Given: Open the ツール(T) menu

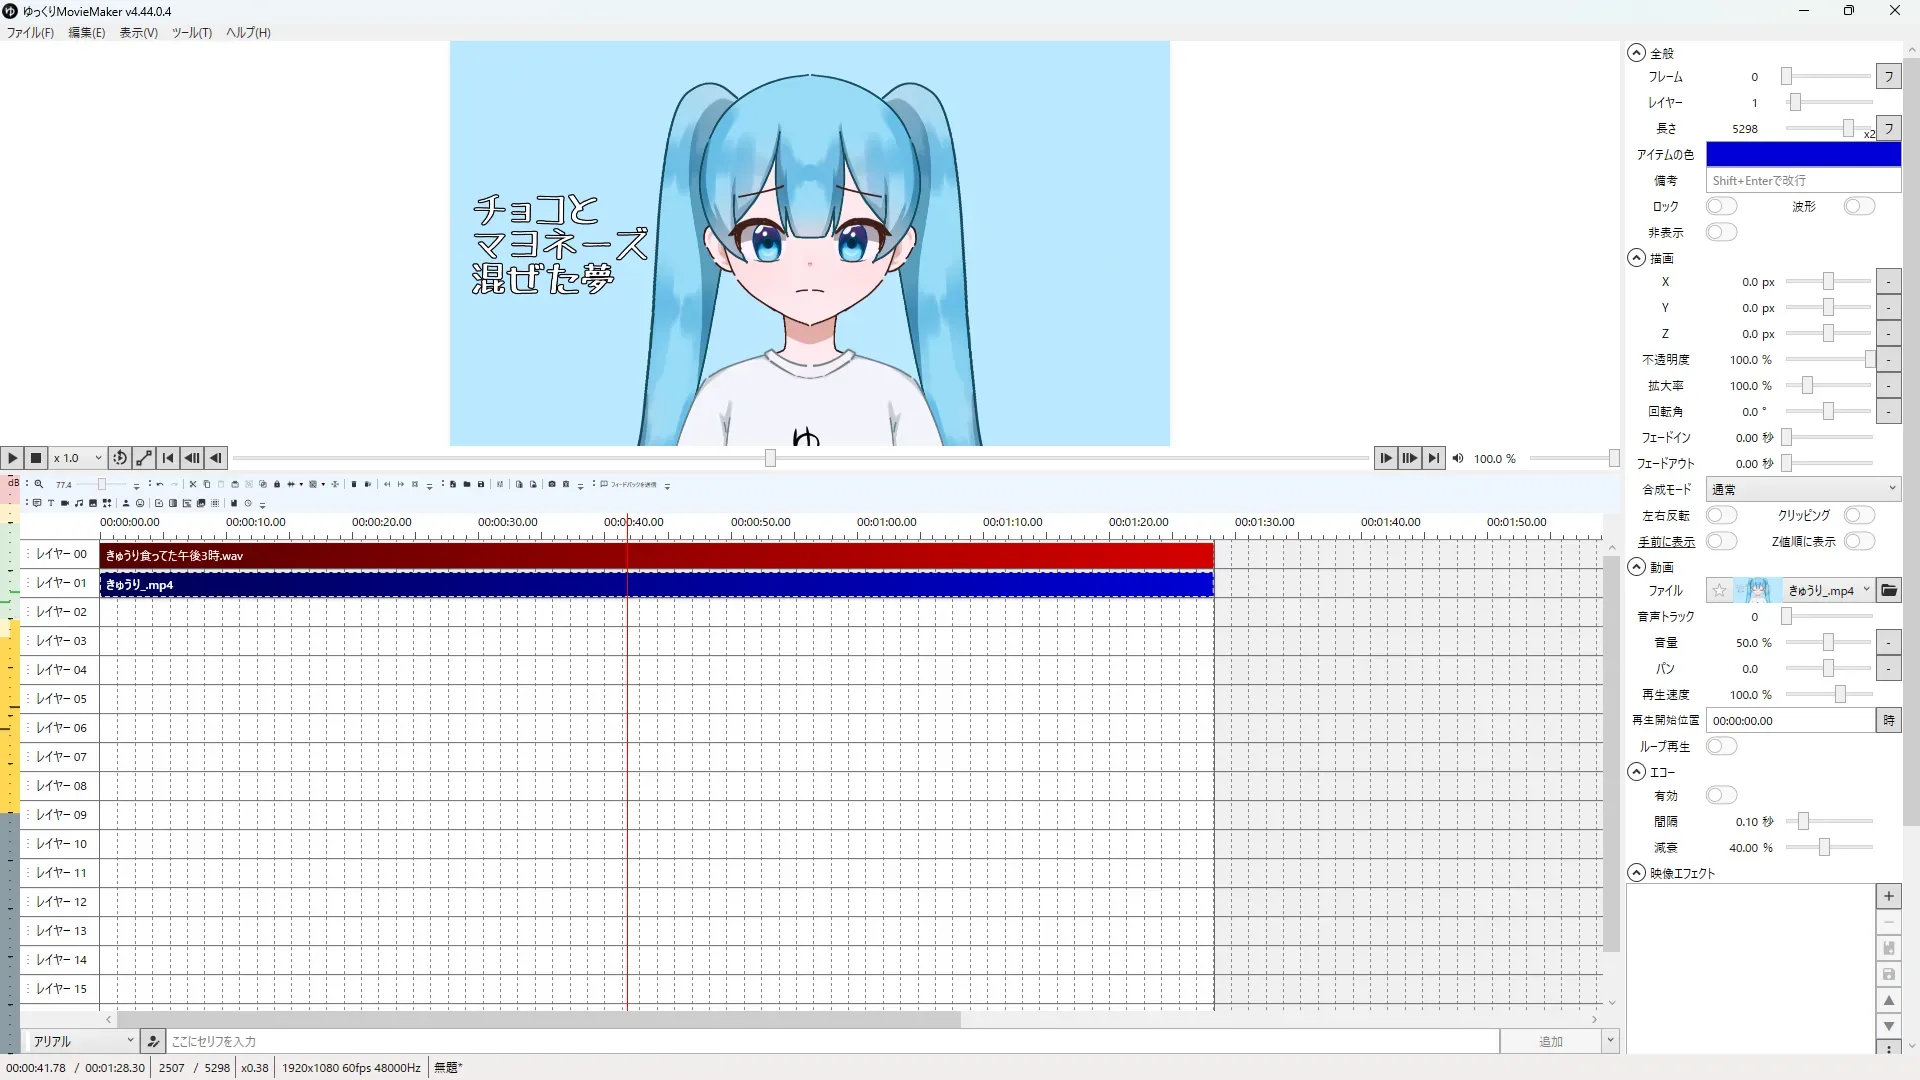Looking at the screenshot, I should (191, 32).
